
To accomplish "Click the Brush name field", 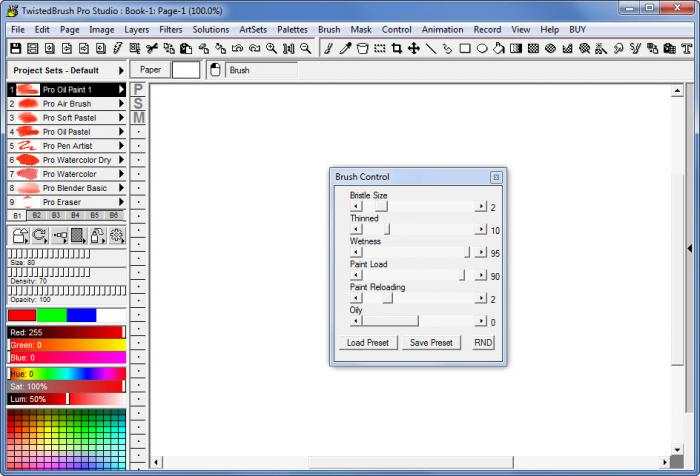I will (x=261, y=70).
